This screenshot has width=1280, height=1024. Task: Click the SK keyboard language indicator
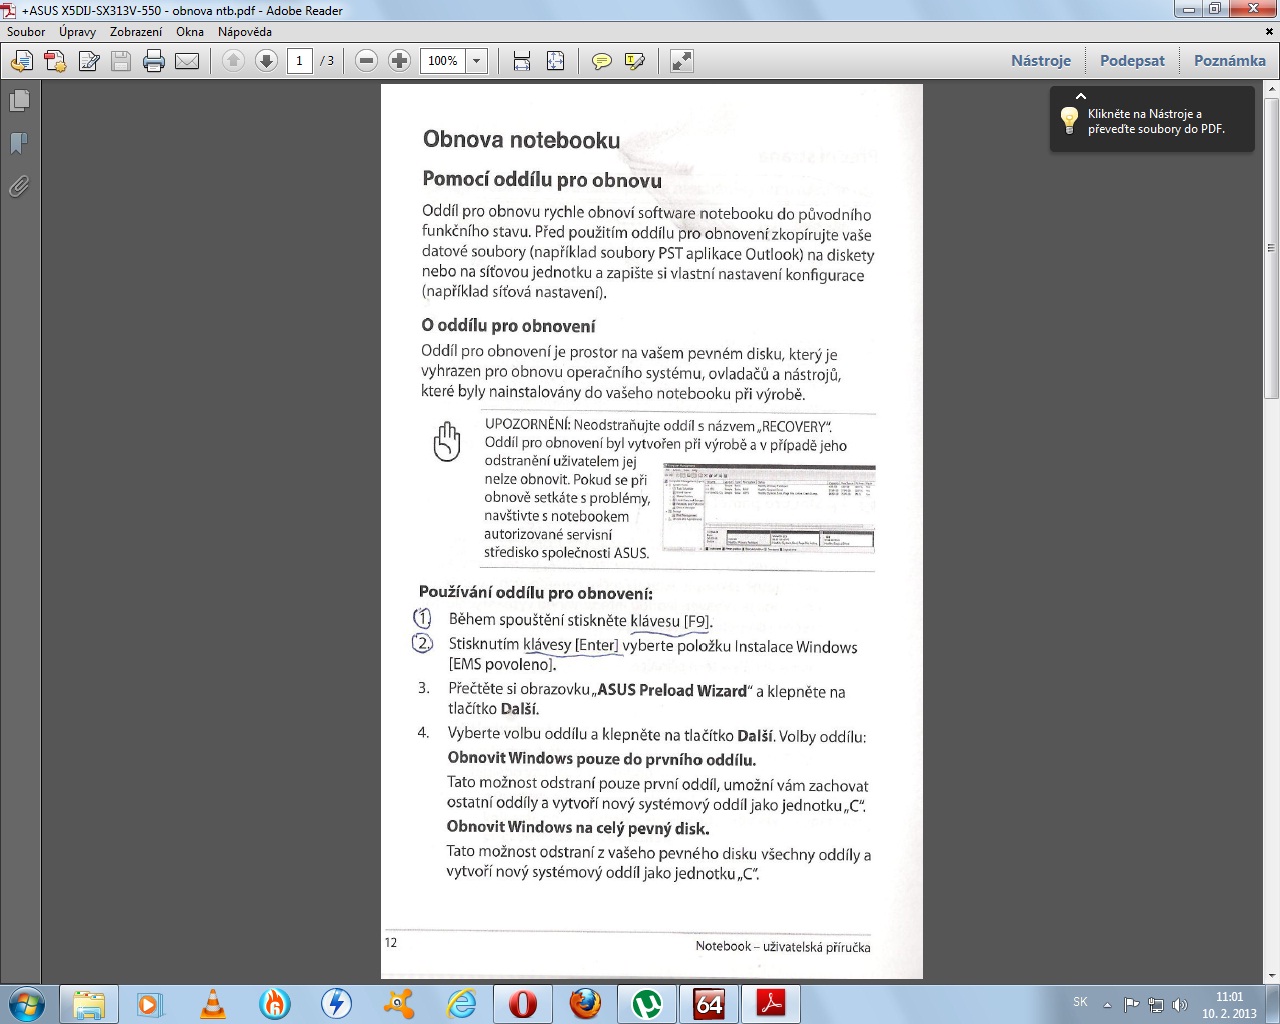pyautogui.click(x=1080, y=1002)
